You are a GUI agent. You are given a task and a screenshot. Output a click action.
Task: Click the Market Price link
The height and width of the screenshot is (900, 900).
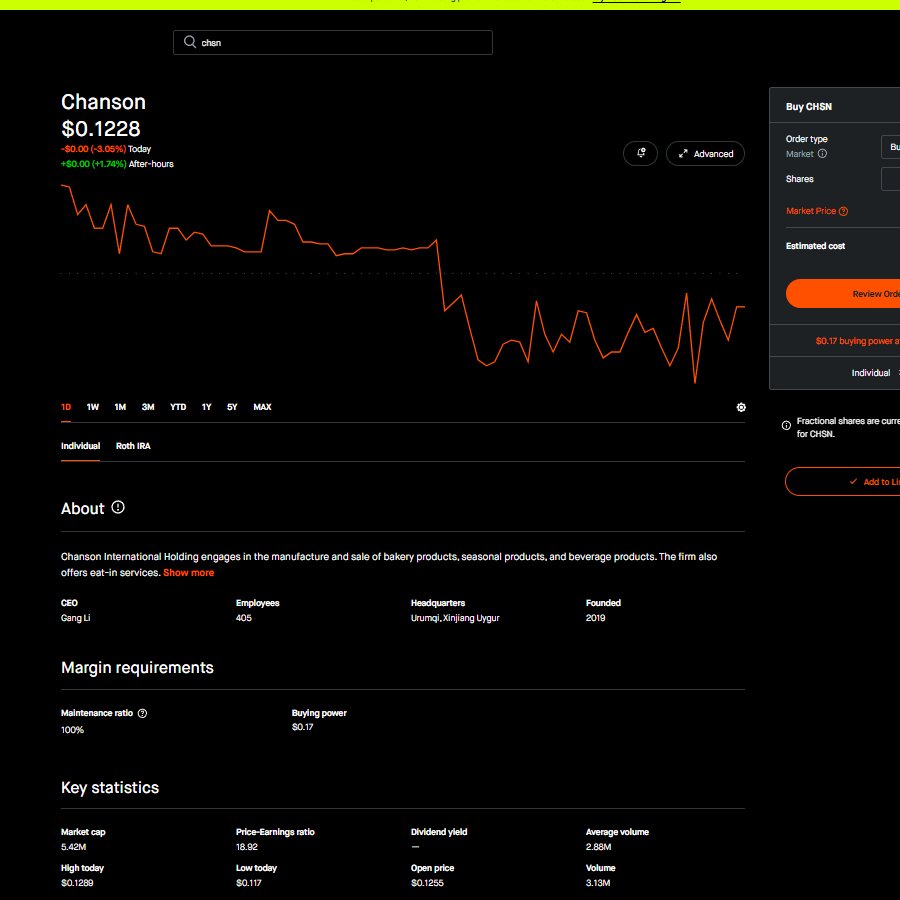click(810, 211)
